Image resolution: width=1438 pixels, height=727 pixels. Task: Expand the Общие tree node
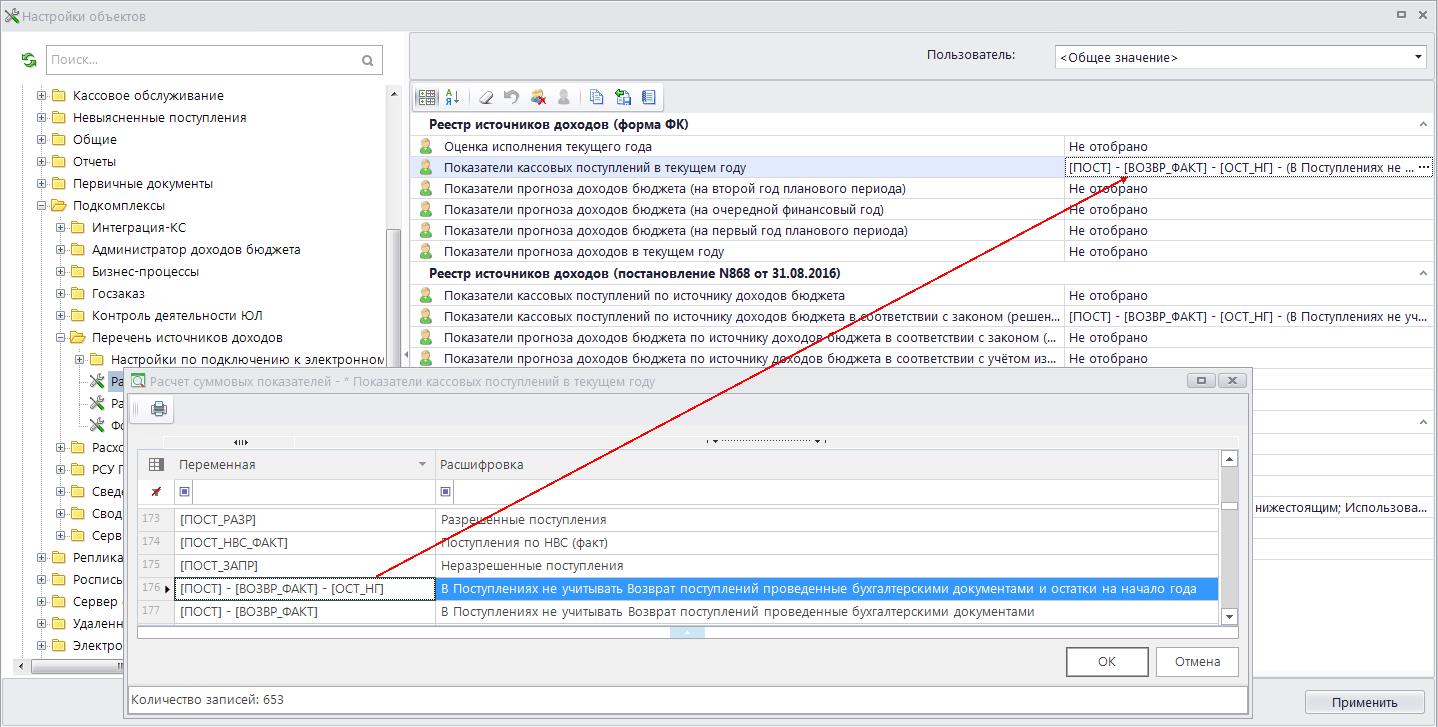click(x=42, y=140)
